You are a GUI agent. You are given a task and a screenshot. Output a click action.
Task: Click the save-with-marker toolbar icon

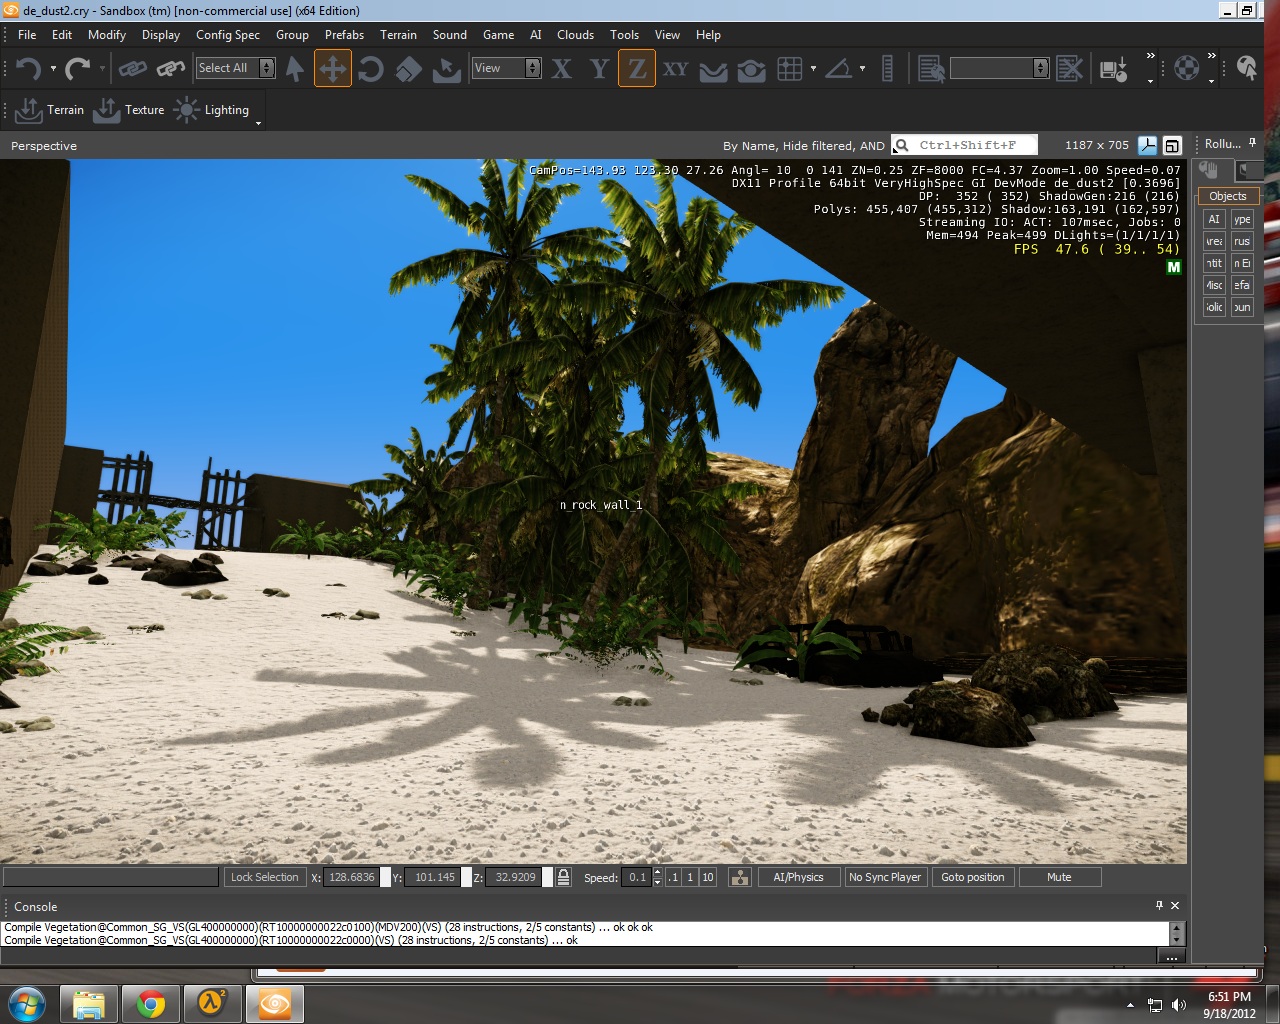point(1113,68)
